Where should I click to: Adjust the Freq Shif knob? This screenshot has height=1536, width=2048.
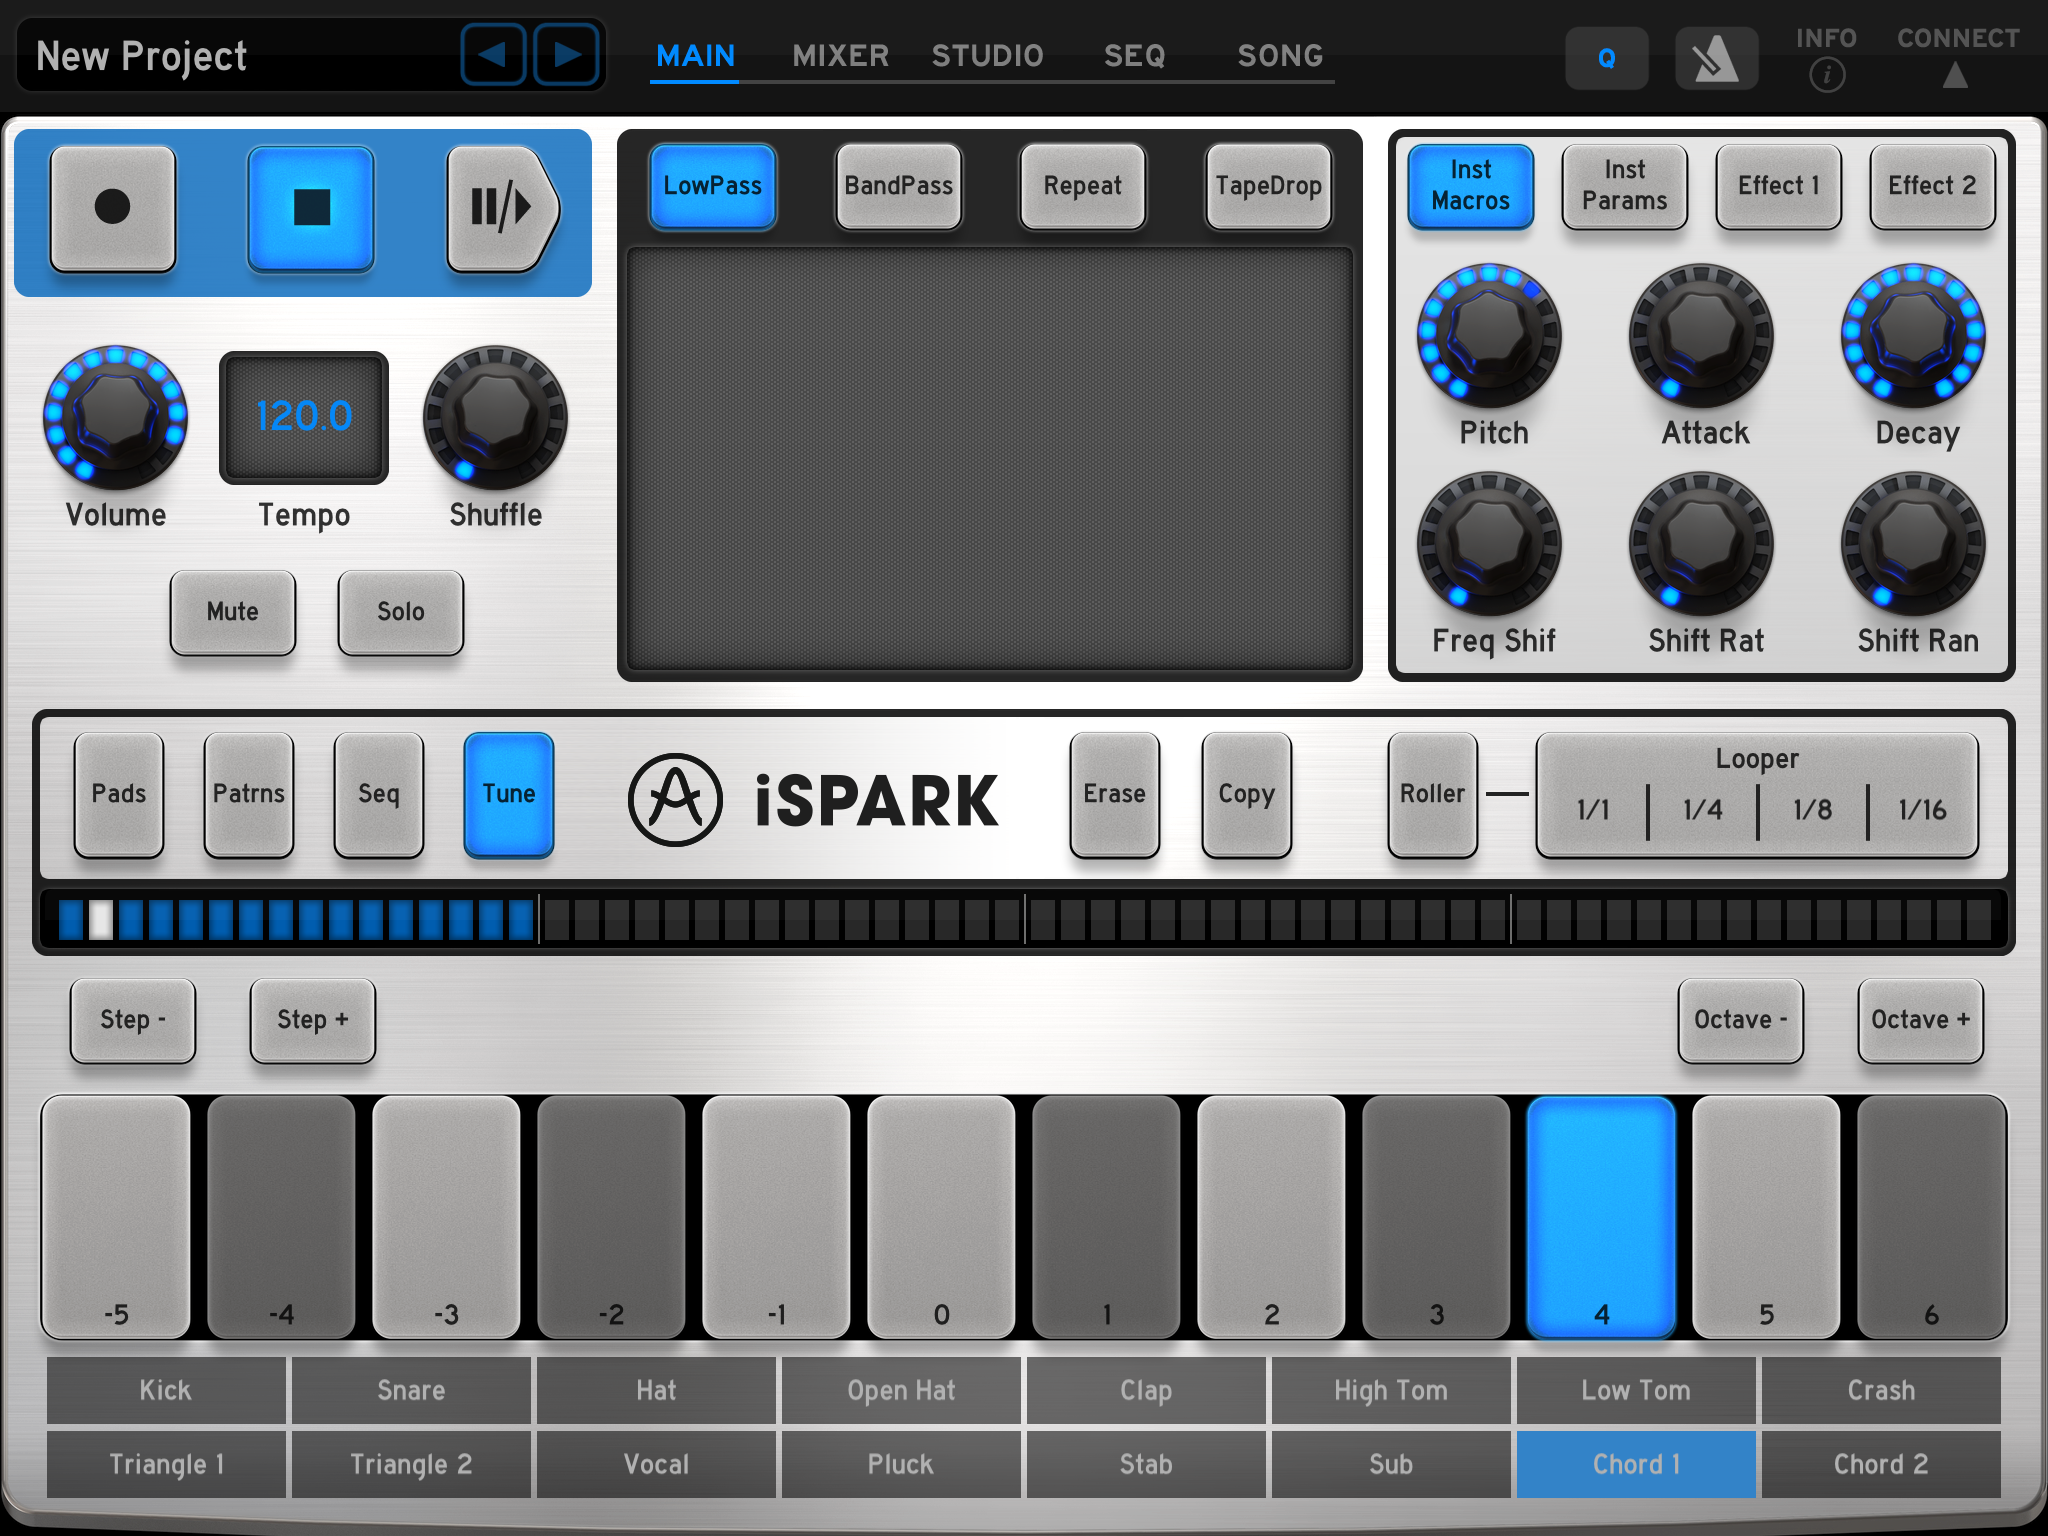coord(1489,544)
